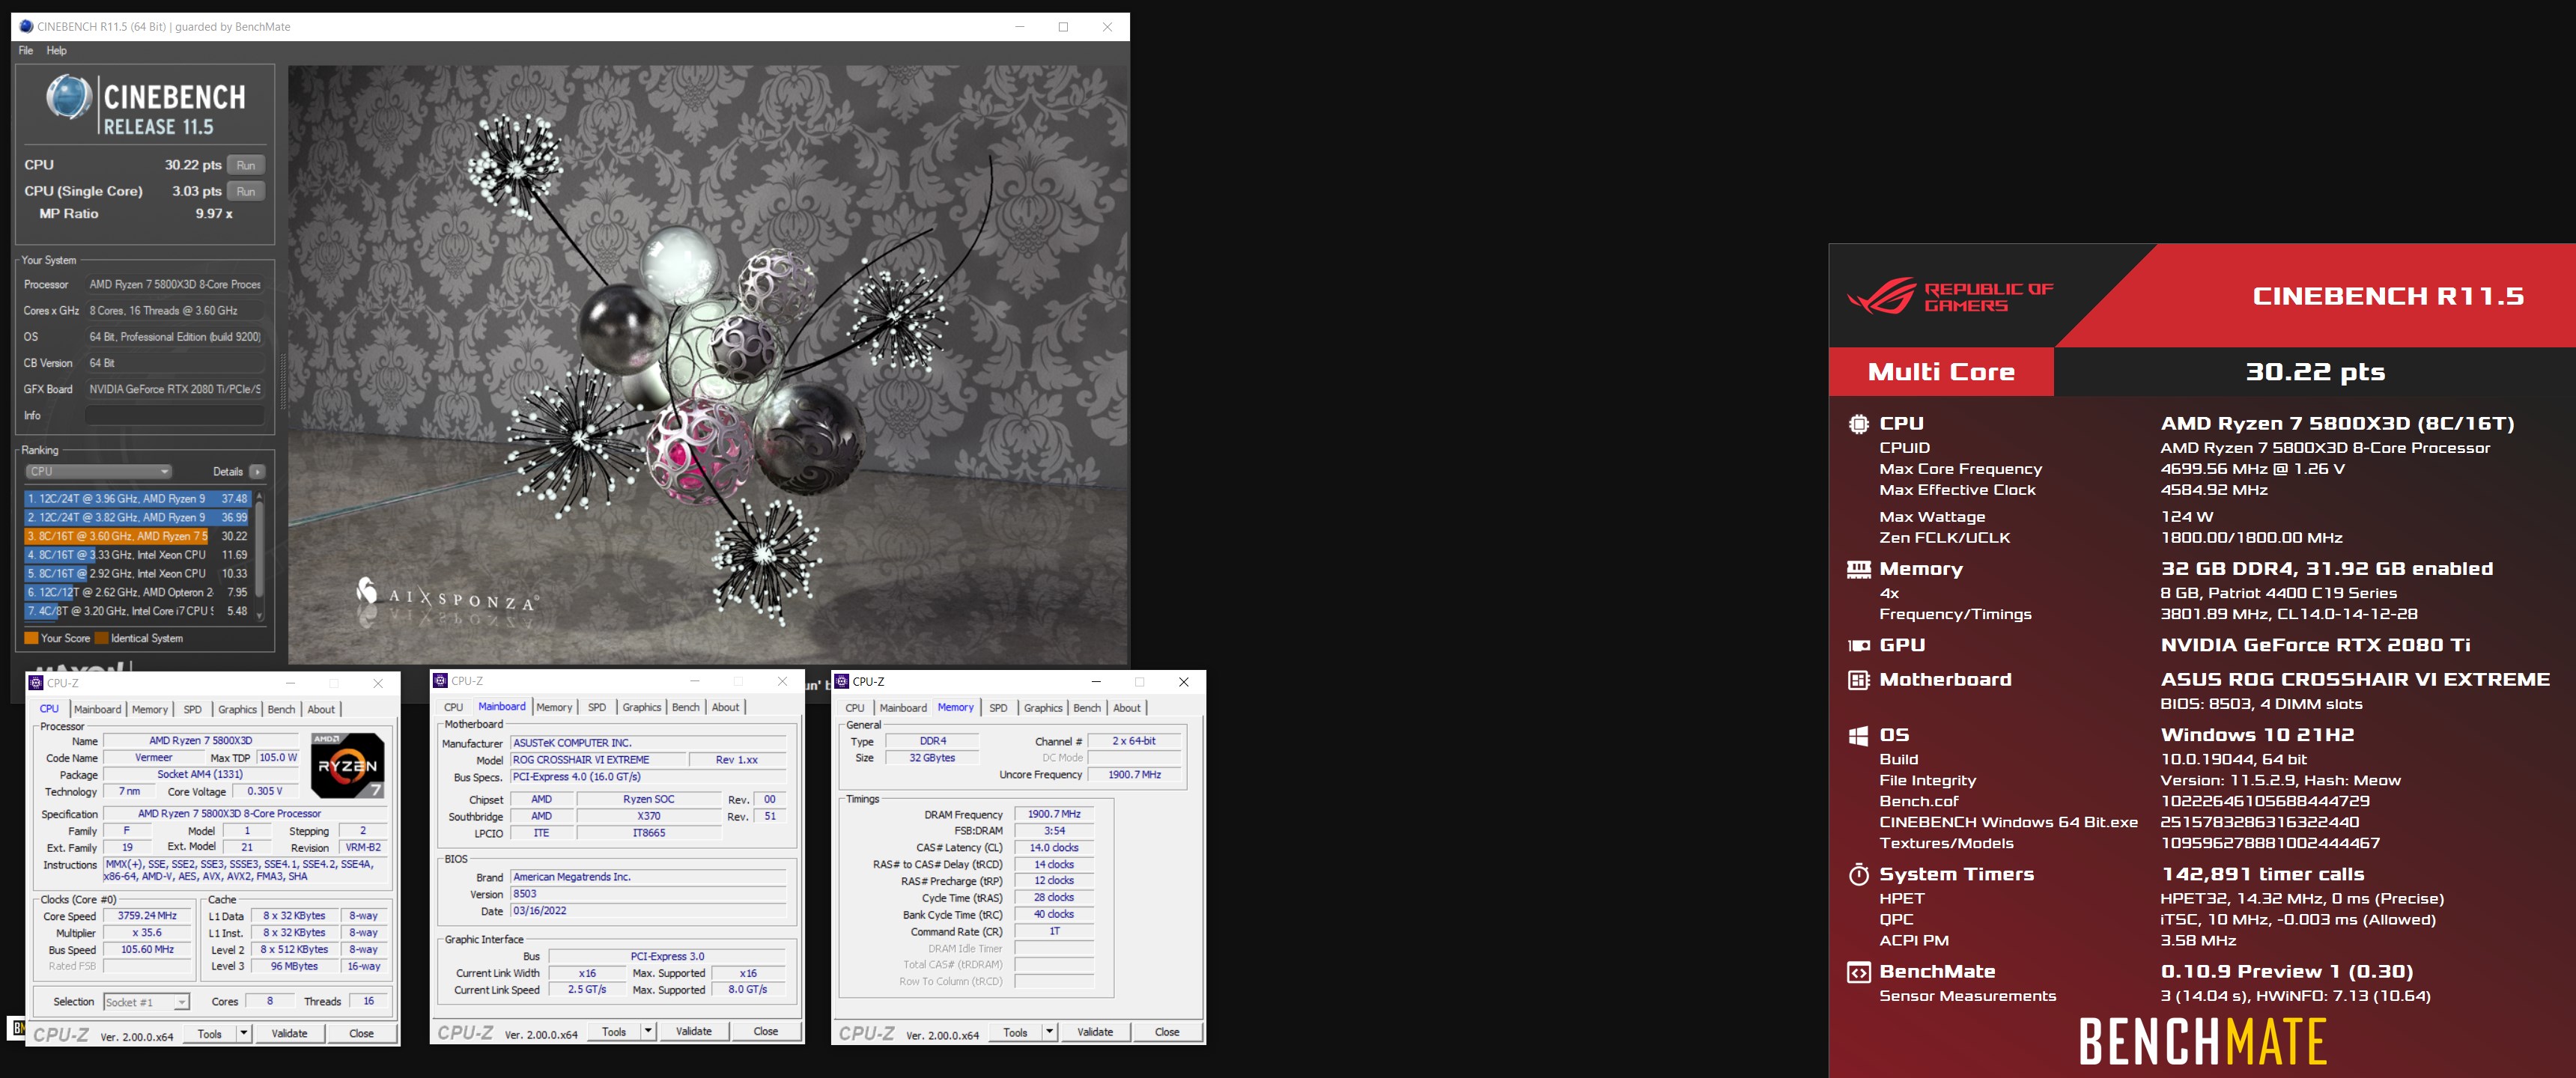Image resolution: width=2576 pixels, height=1078 pixels.
Task: Open Graphics tab in Memory CPU-Z window
Action: 1043,708
